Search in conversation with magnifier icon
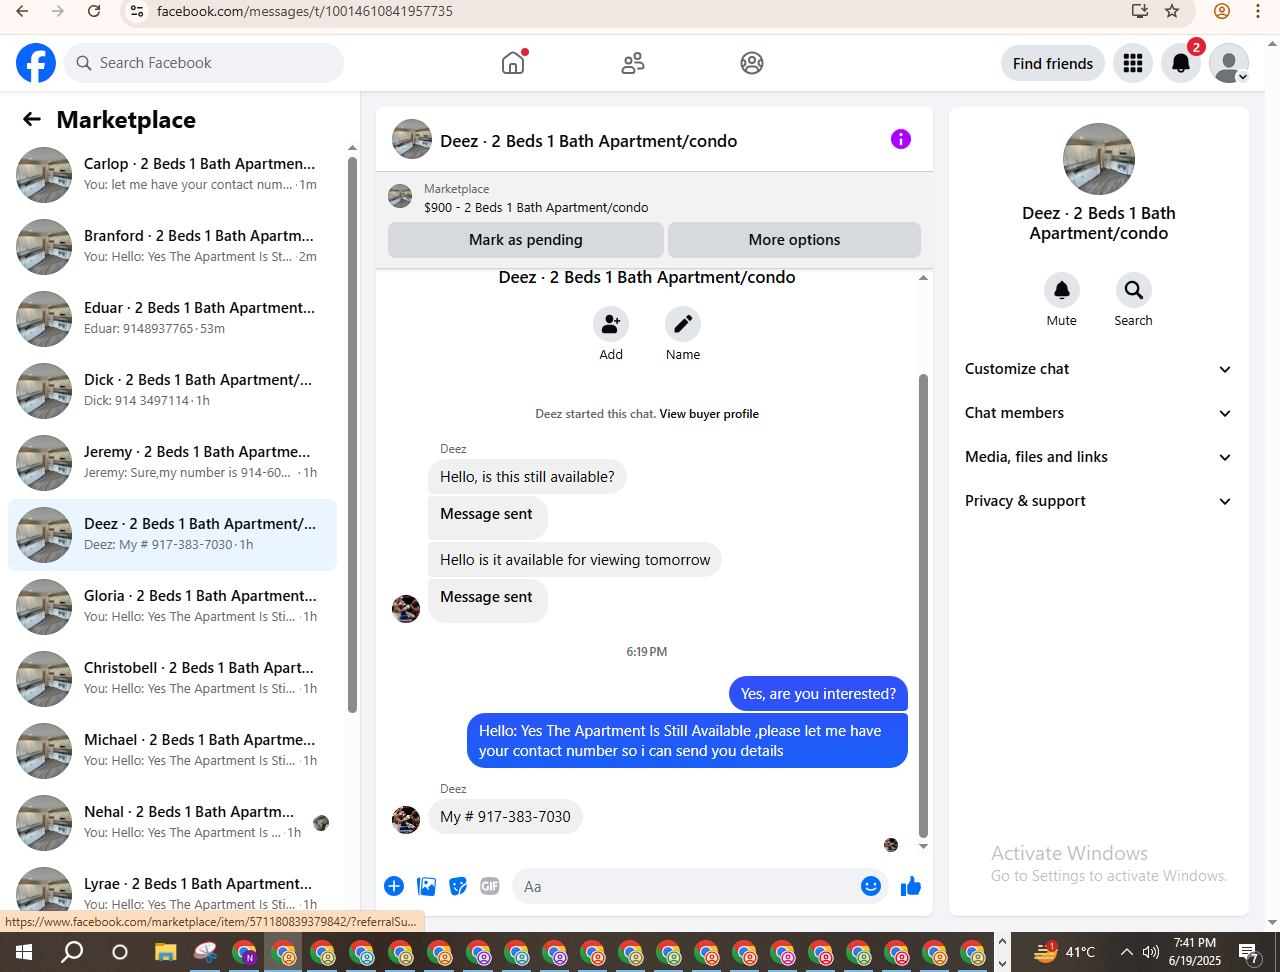The width and height of the screenshot is (1280, 972). [x=1134, y=290]
